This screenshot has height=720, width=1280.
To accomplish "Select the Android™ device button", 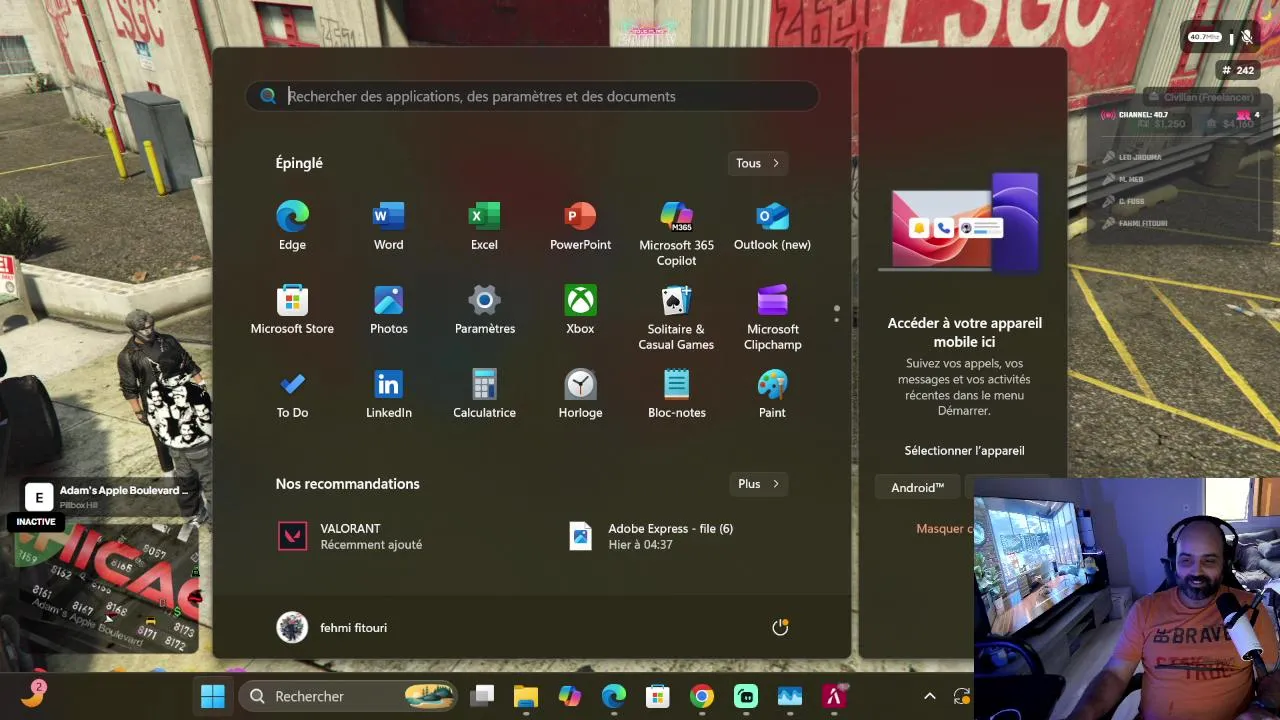I will [918, 488].
